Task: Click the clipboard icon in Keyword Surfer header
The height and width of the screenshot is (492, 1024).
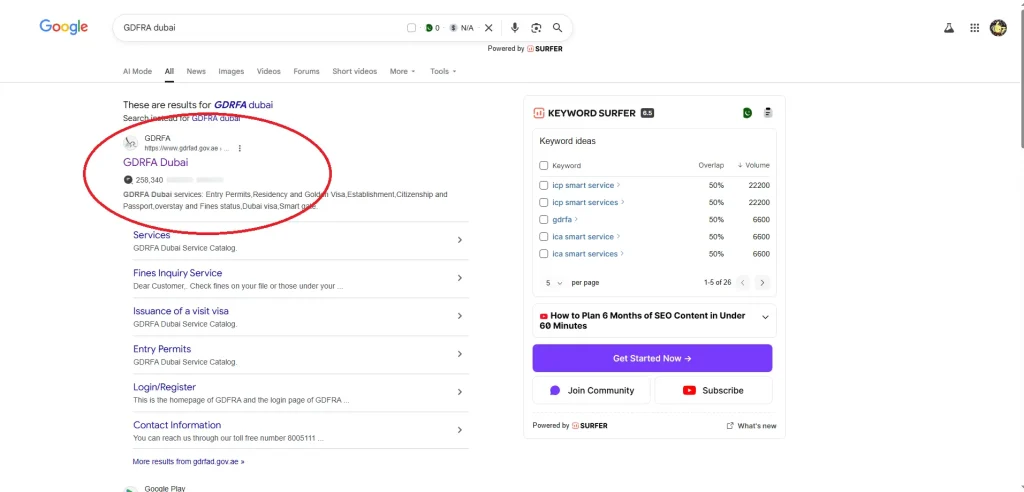Action: (768, 113)
